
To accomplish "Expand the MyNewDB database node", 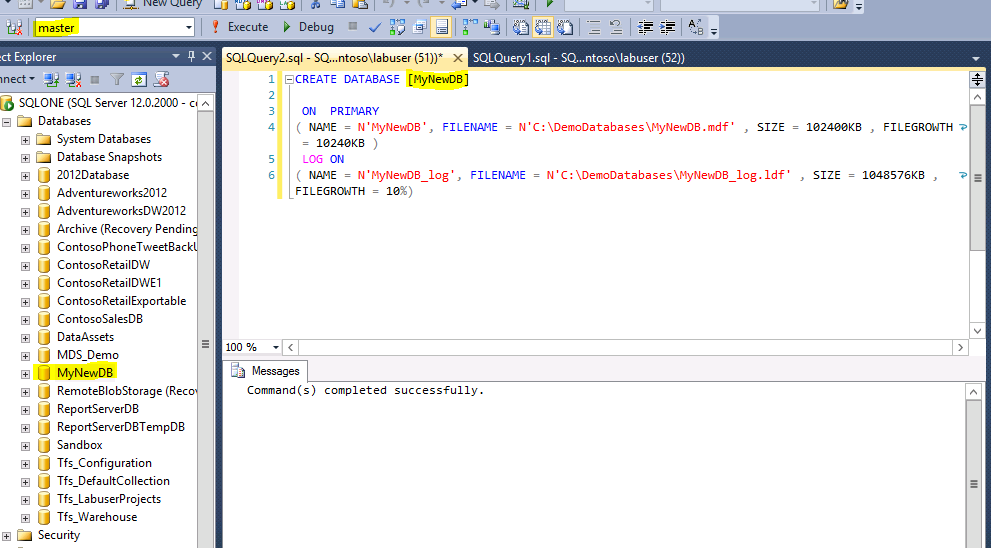I will tap(25, 374).
